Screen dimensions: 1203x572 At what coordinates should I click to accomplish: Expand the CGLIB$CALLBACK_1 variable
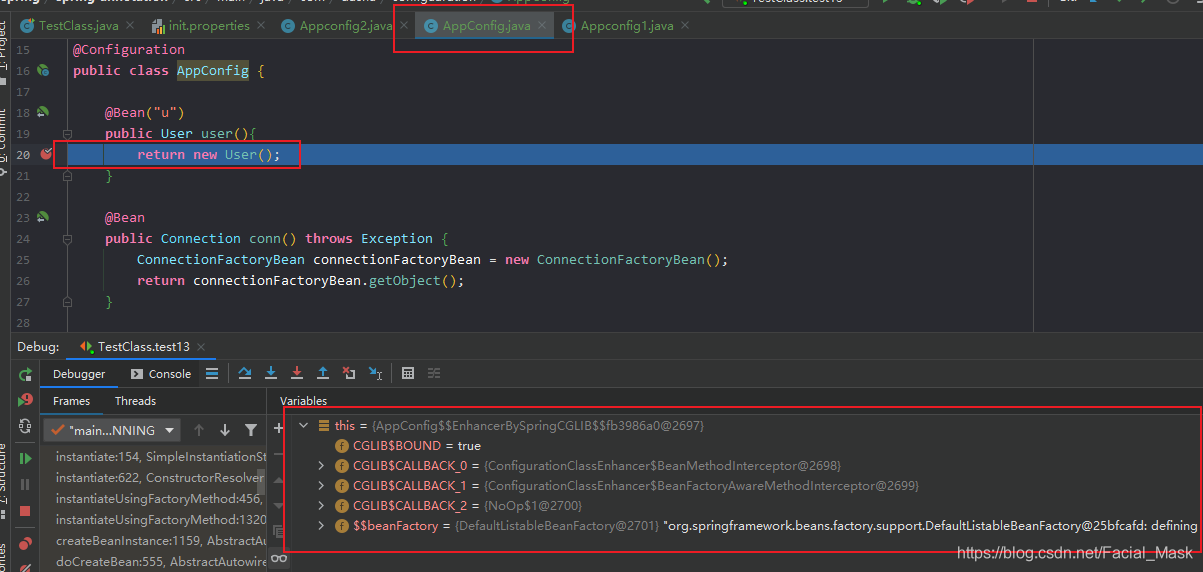click(x=321, y=486)
